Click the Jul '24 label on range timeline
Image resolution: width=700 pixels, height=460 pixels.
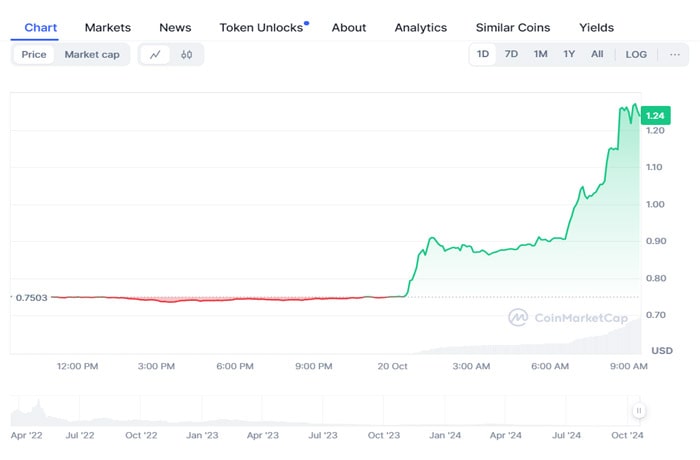[567, 435]
